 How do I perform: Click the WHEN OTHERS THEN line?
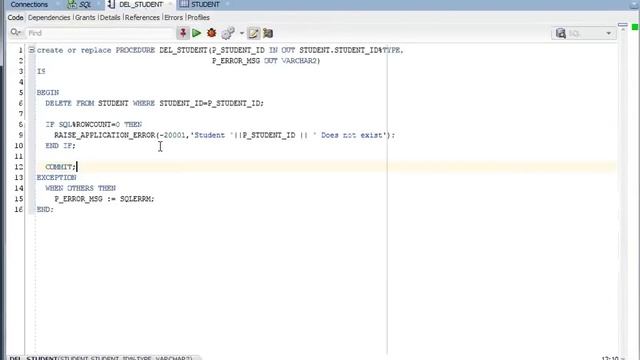(80, 188)
